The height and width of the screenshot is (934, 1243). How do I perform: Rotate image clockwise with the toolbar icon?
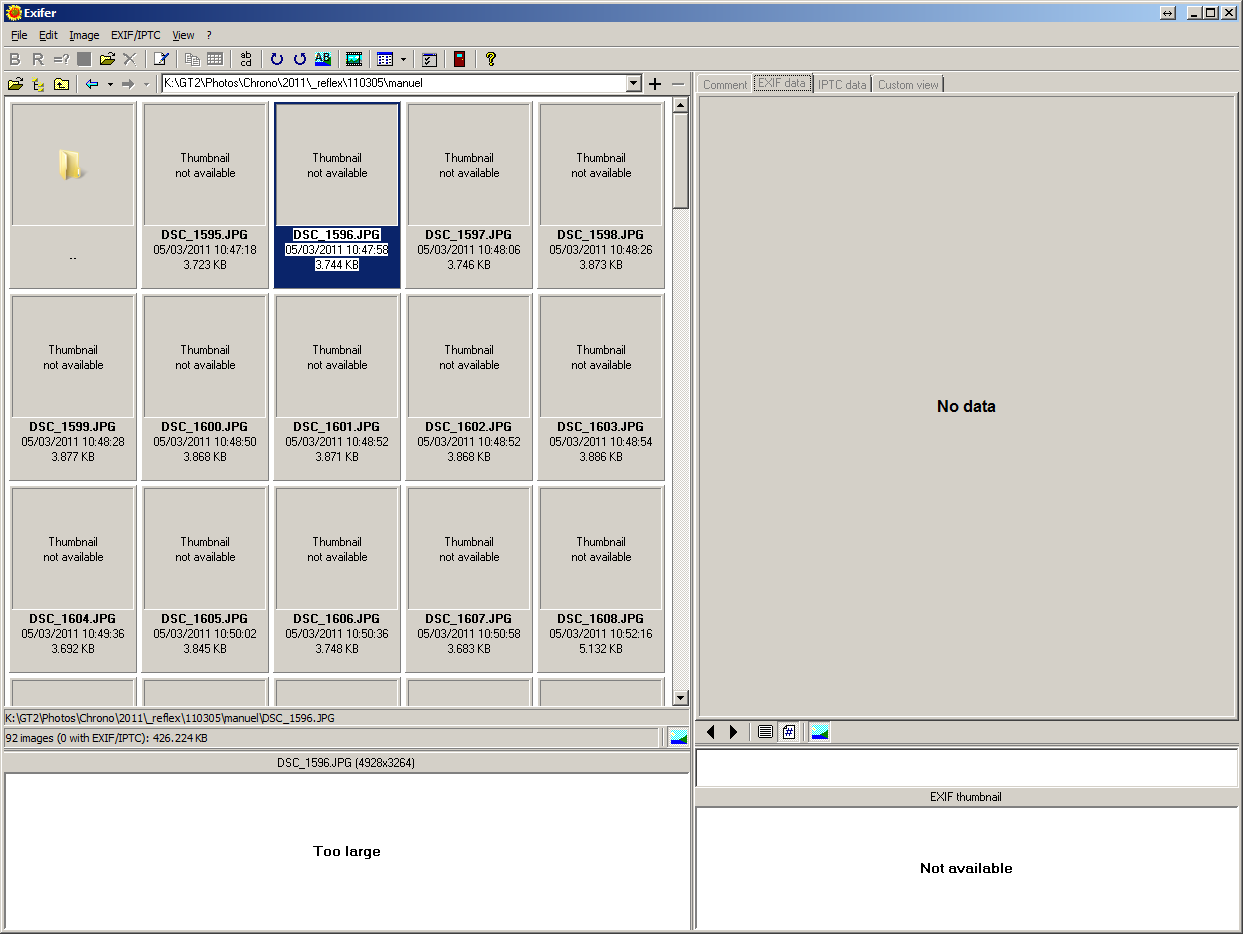[277, 59]
